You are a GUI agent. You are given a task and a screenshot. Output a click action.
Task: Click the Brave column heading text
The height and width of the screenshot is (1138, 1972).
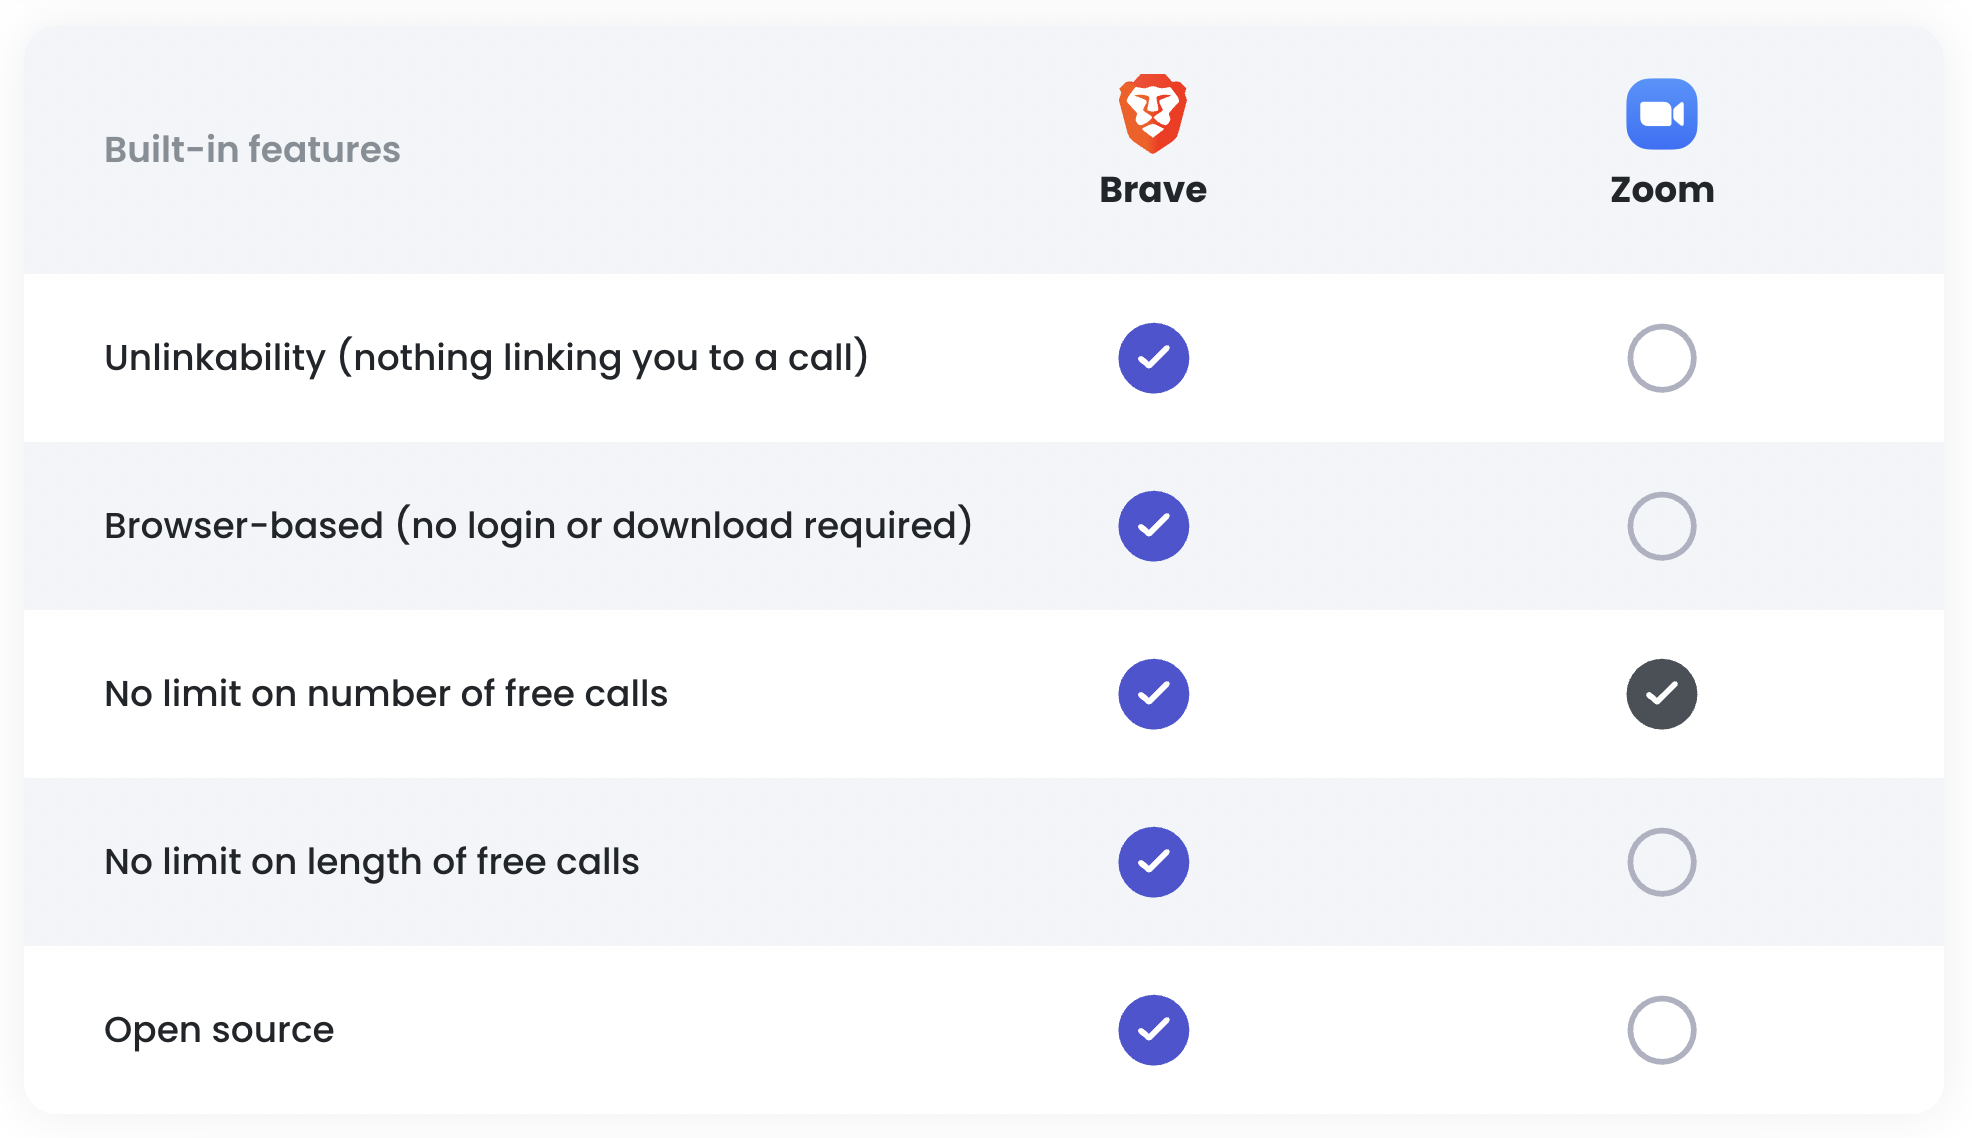click(x=1153, y=190)
